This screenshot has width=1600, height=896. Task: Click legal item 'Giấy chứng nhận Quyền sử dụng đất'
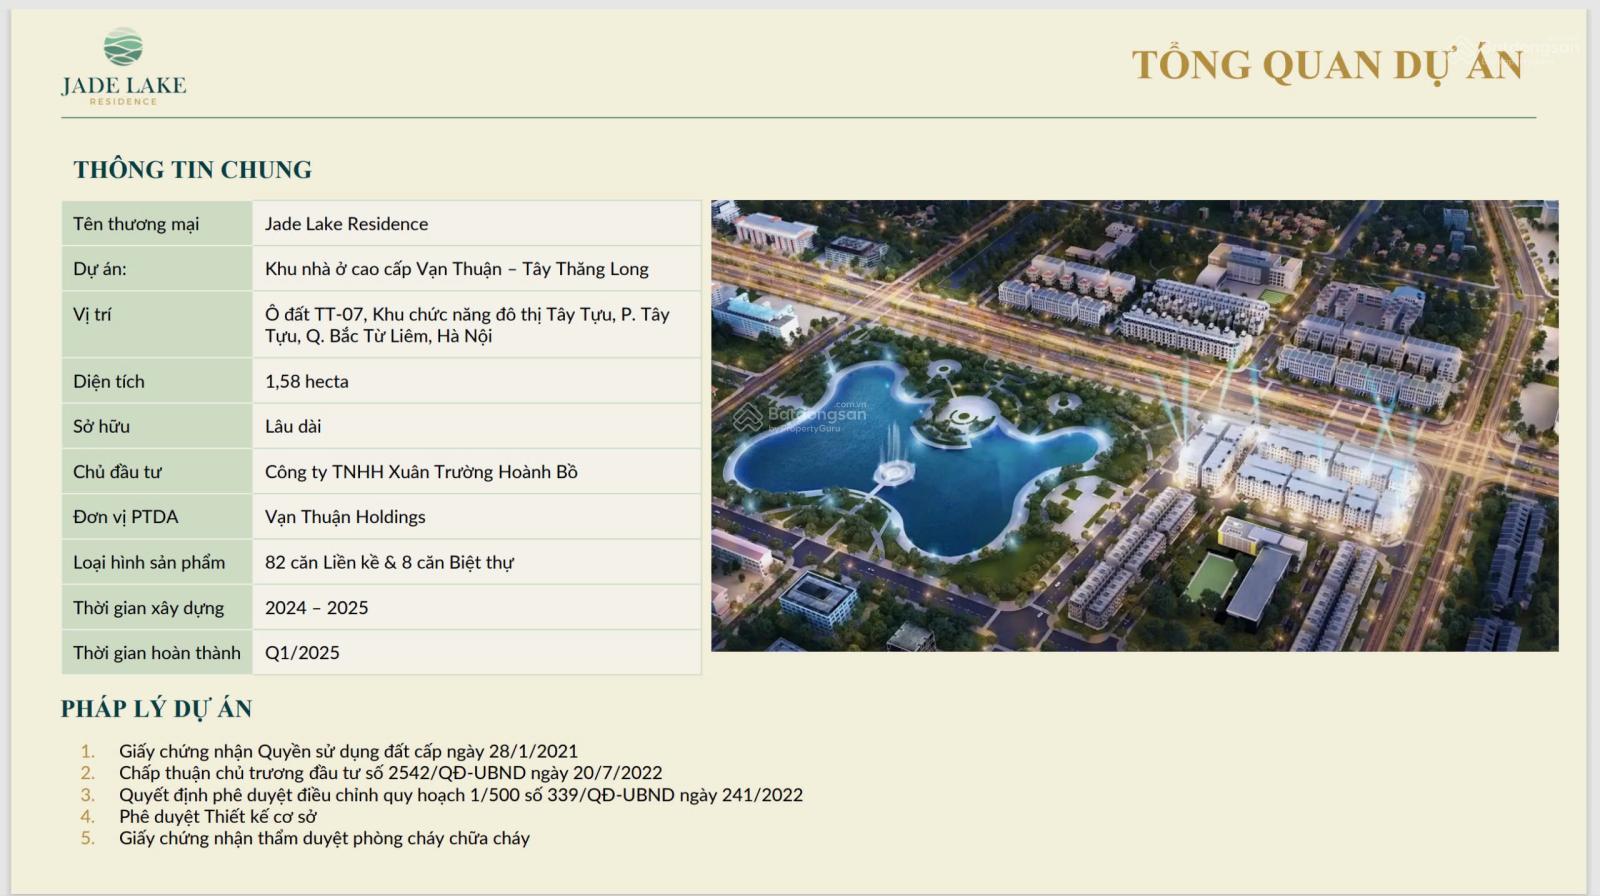click(x=348, y=751)
